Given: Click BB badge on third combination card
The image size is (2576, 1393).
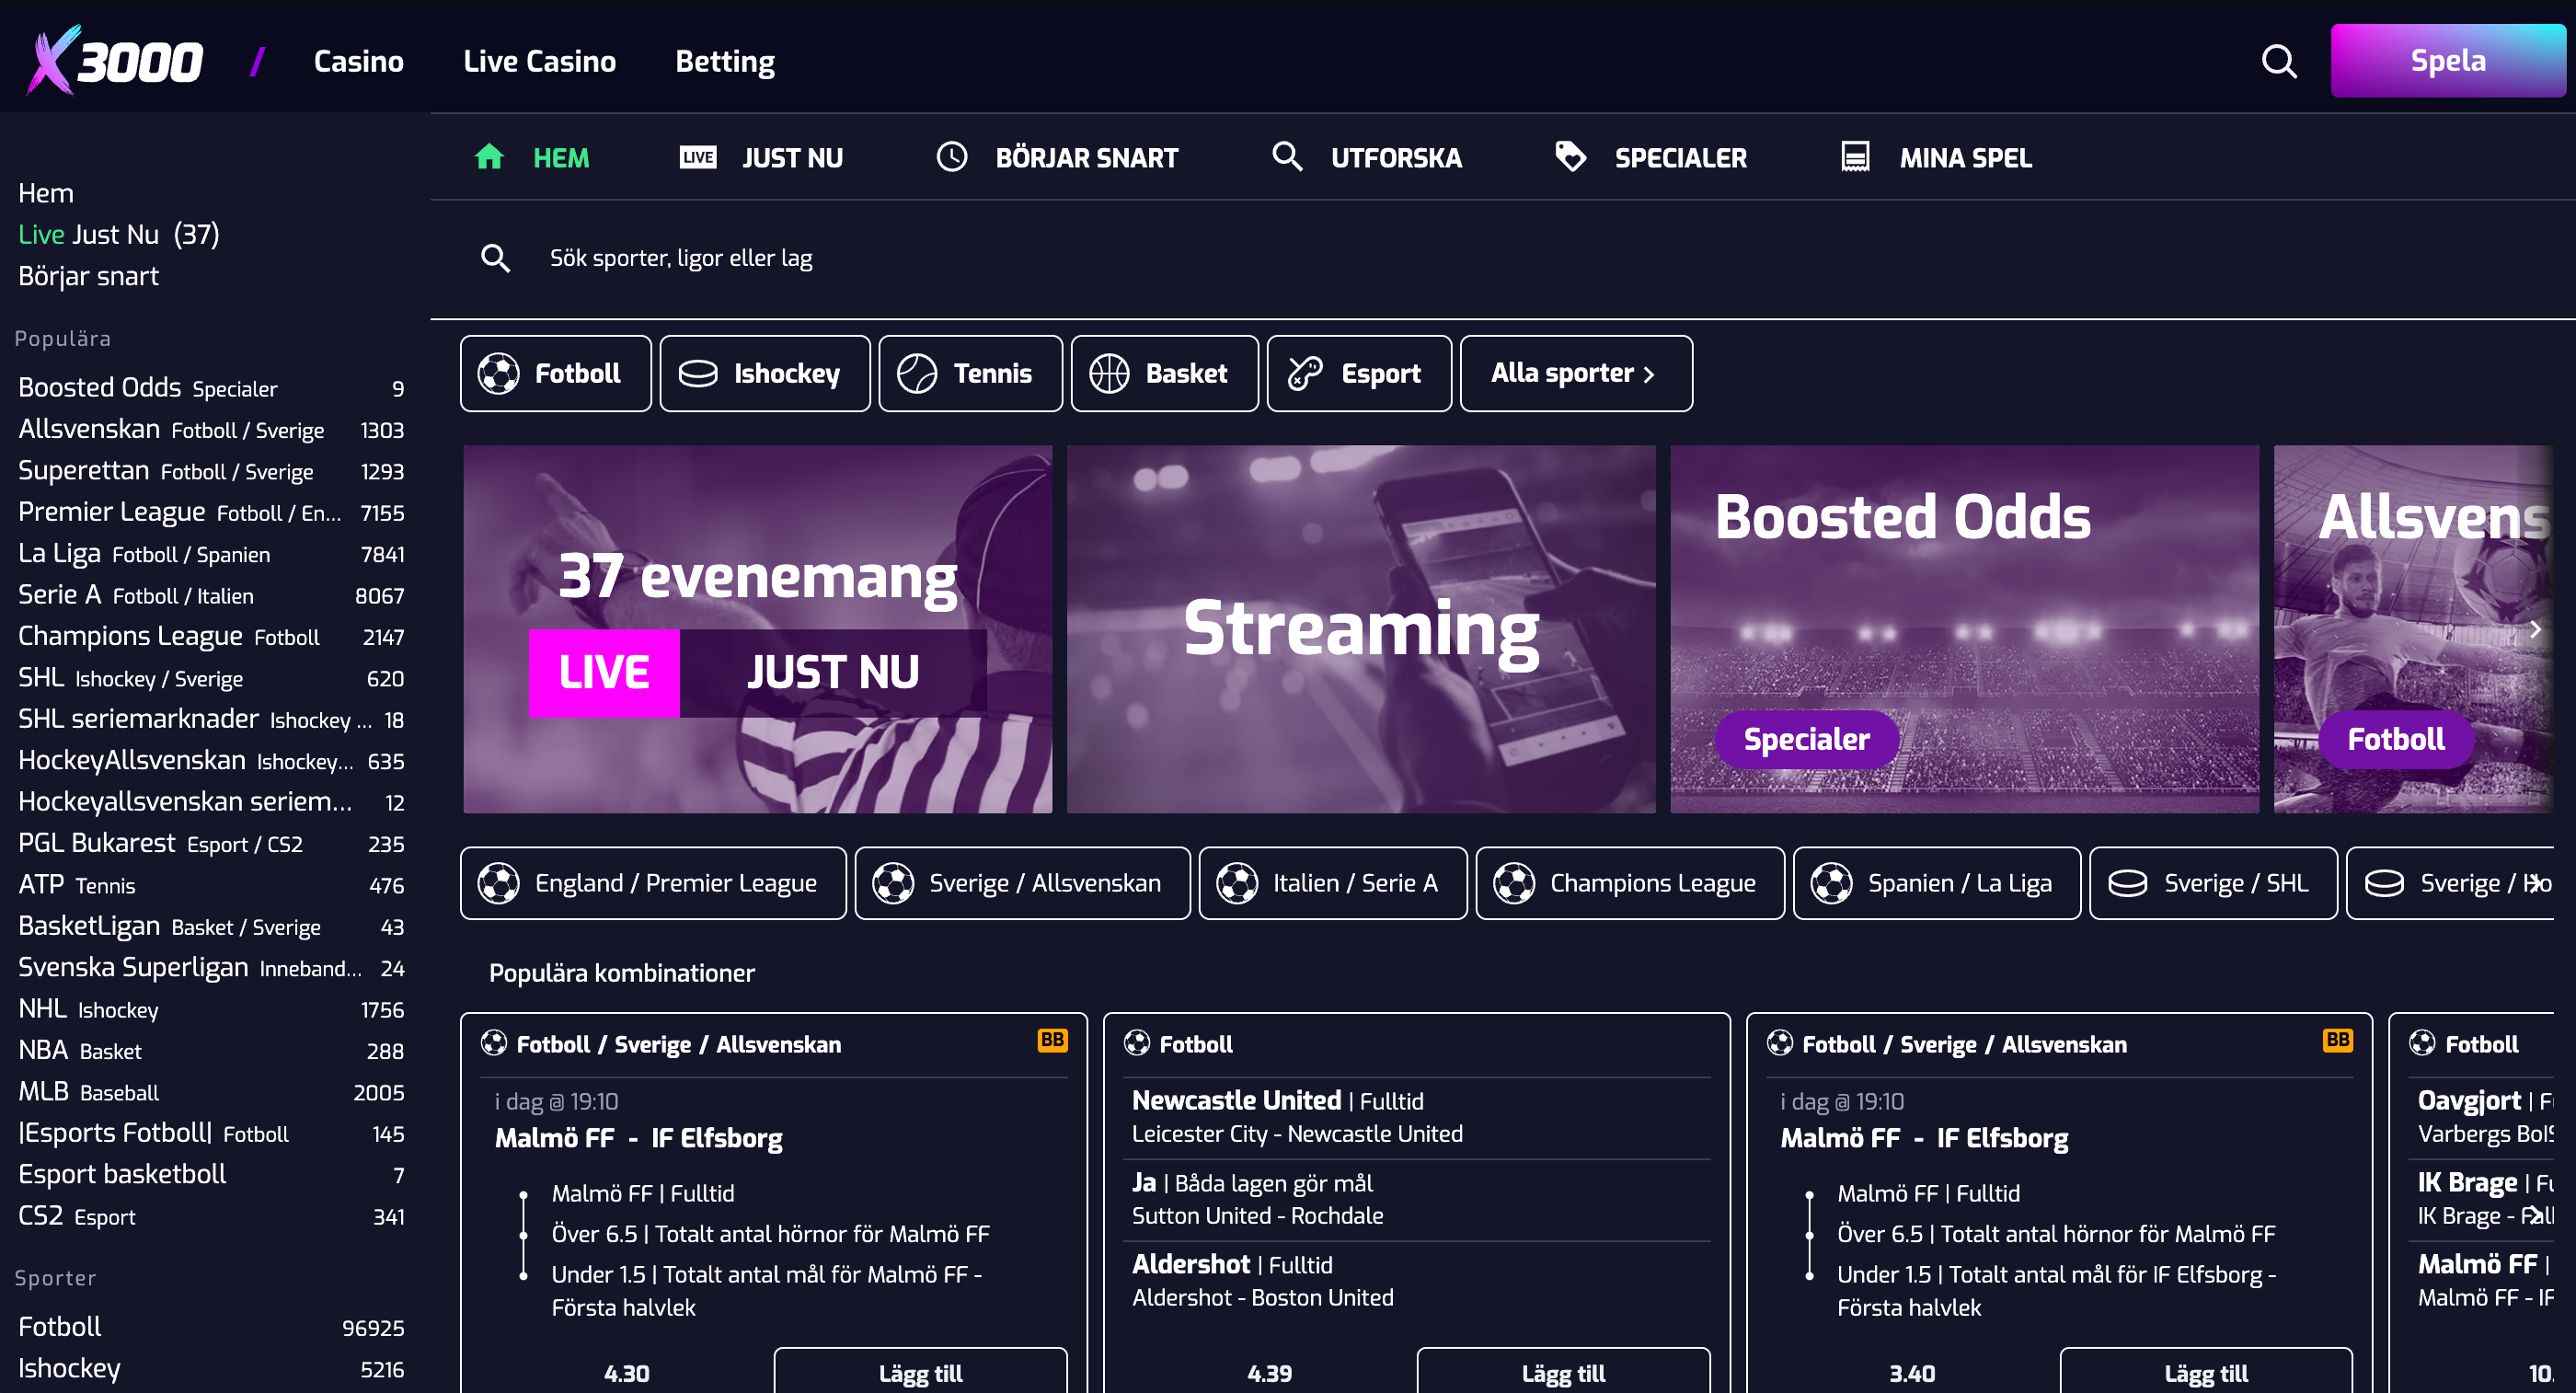Looking at the screenshot, I should 2338,1040.
